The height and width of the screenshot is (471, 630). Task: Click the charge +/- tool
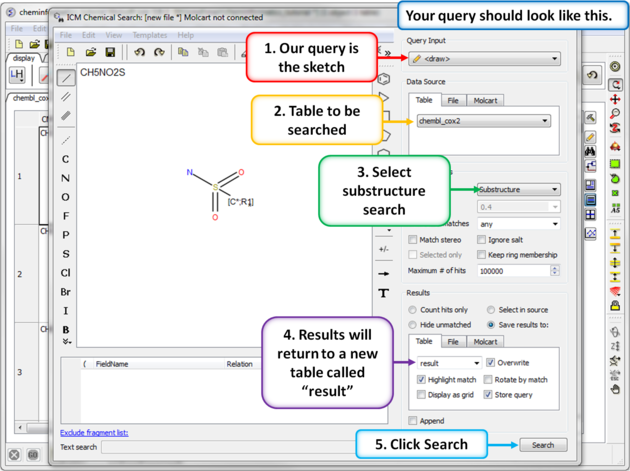click(x=383, y=249)
